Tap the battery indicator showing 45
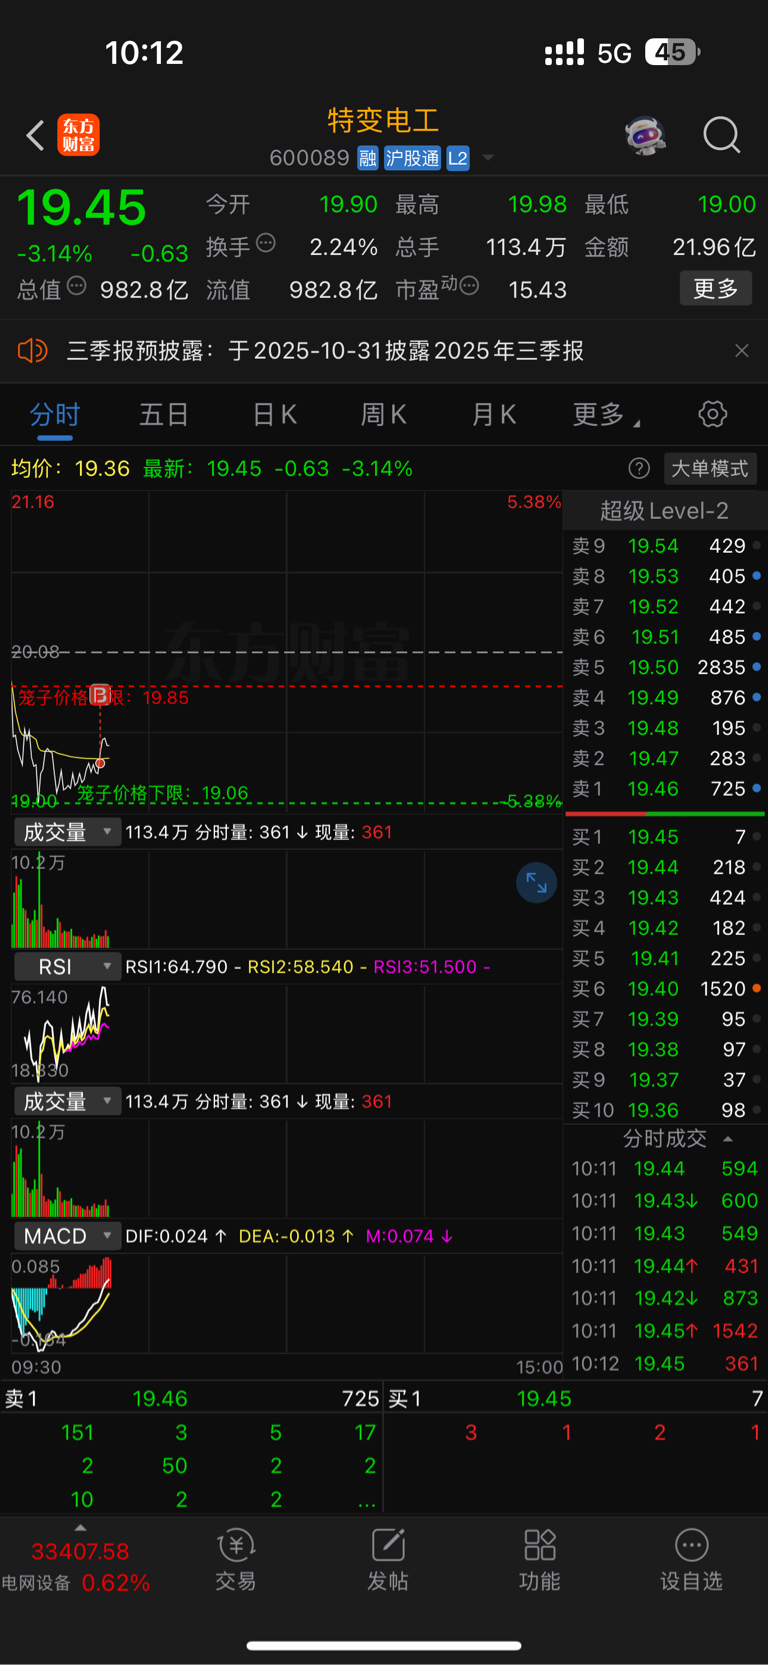Screen dimensions: 768x1665 pos(671,52)
